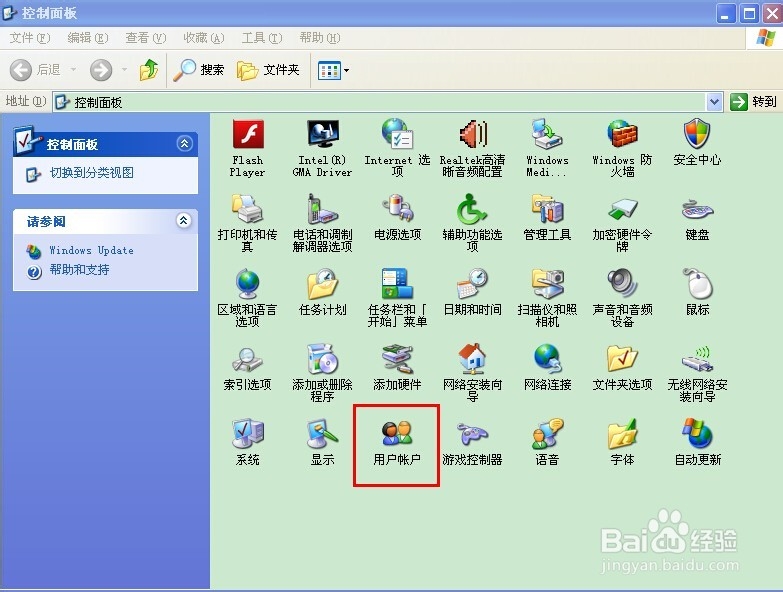Maximize the 控制面板 window
This screenshot has width=783, height=592.
point(750,13)
